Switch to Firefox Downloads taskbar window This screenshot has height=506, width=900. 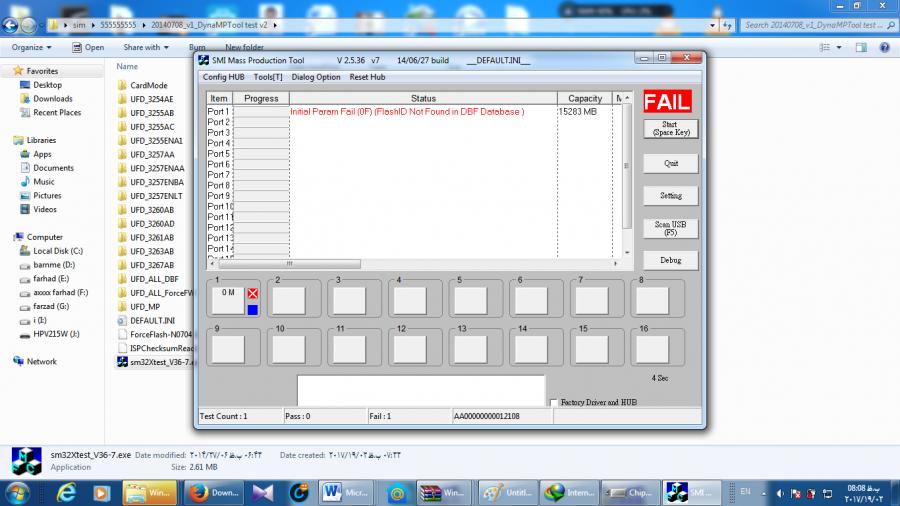tap(214, 492)
